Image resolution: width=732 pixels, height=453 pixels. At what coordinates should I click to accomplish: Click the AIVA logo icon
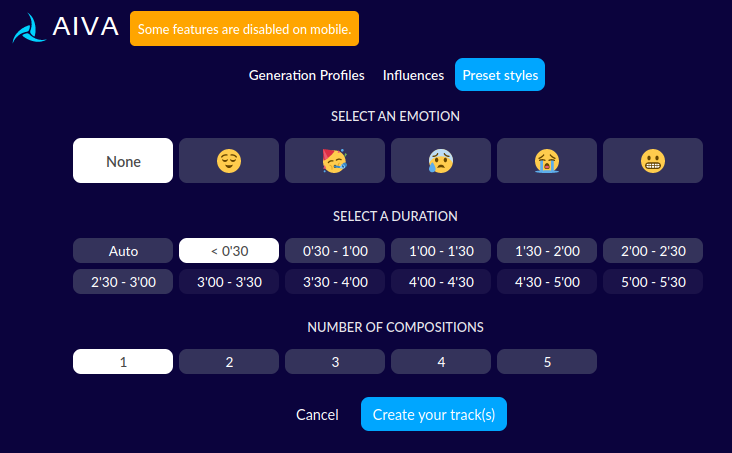(29, 28)
